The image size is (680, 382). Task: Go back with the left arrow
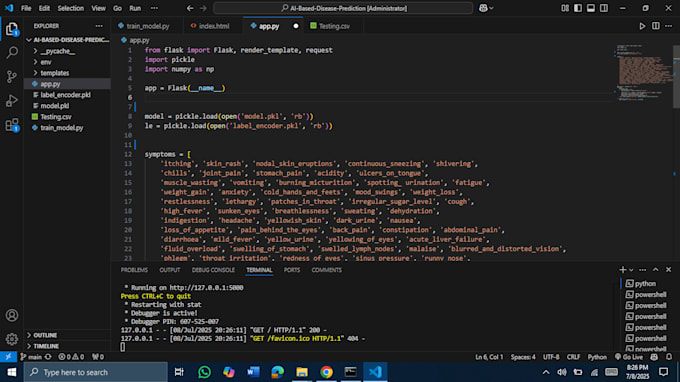(190, 8)
